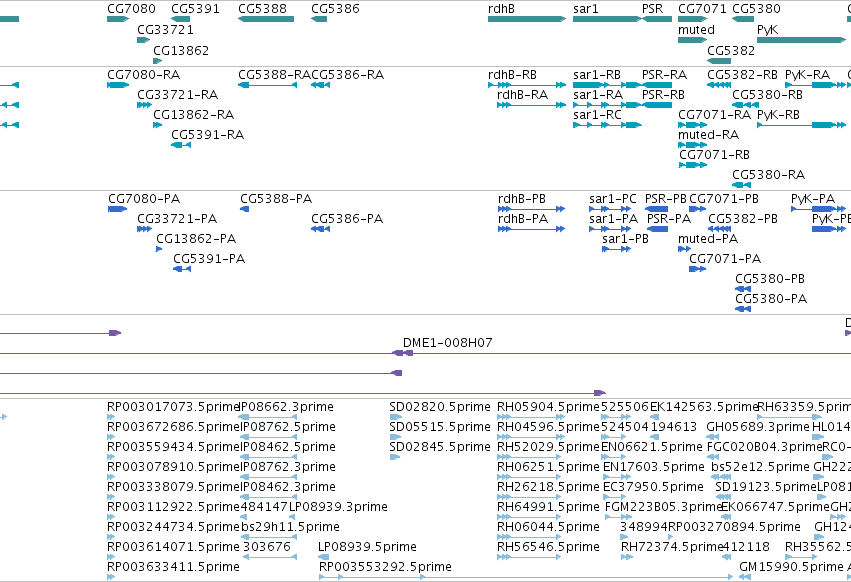The width and height of the screenshot is (851, 582).
Task: Select the PSR gene label
Action: point(652,9)
